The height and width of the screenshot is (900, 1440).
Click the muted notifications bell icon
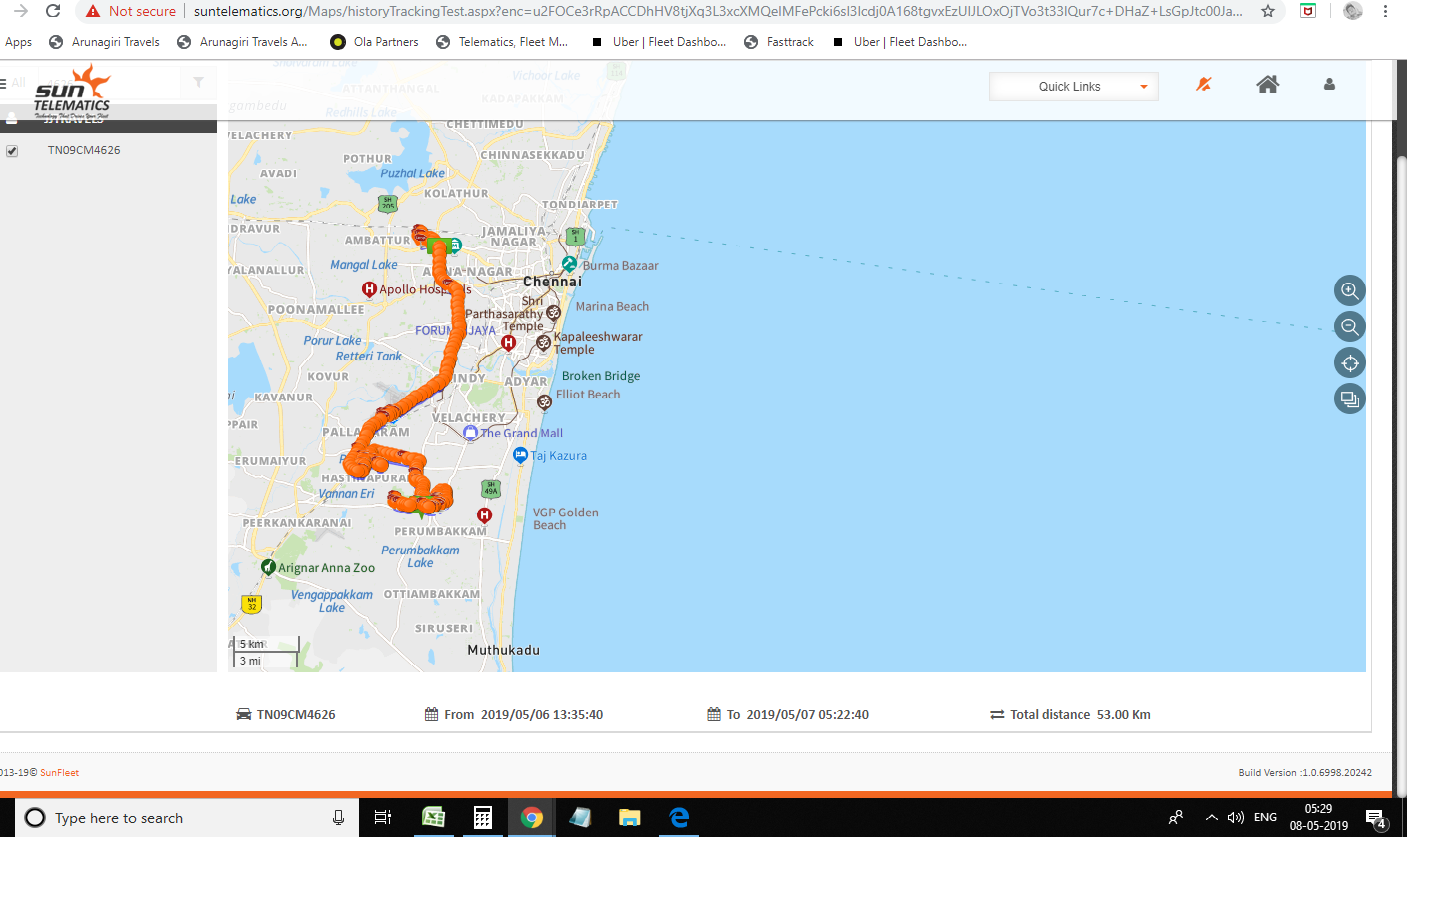pos(1204,85)
